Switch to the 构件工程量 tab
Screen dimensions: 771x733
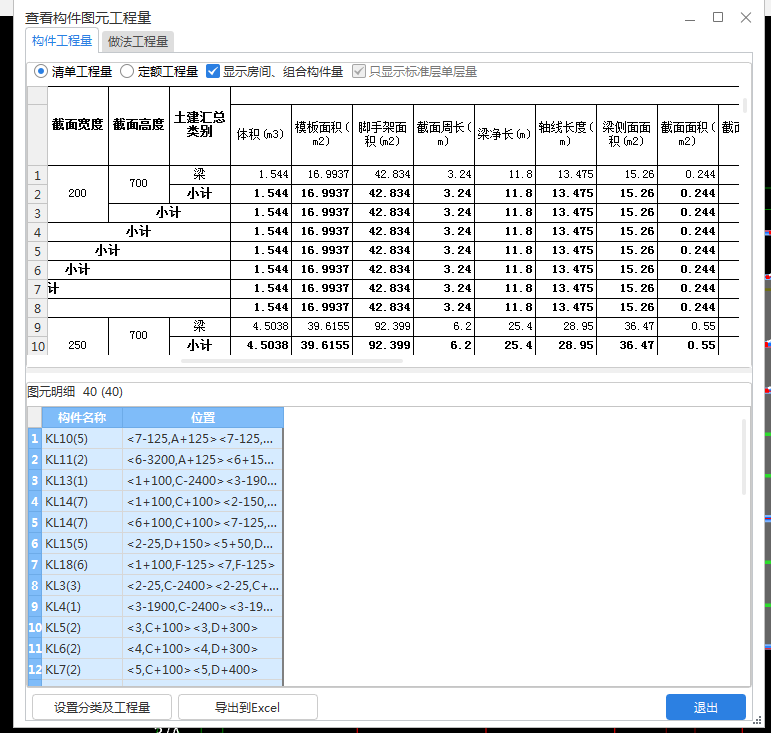pos(62,41)
